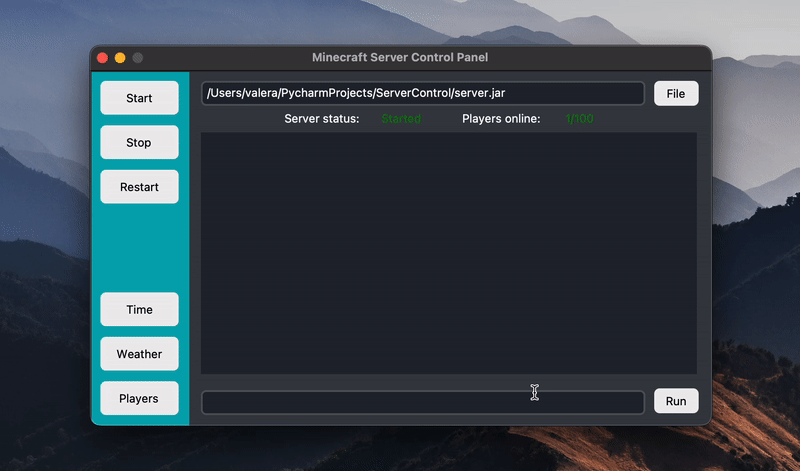Open the Weather controls button
This screenshot has width=800, height=471.
tap(139, 354)
